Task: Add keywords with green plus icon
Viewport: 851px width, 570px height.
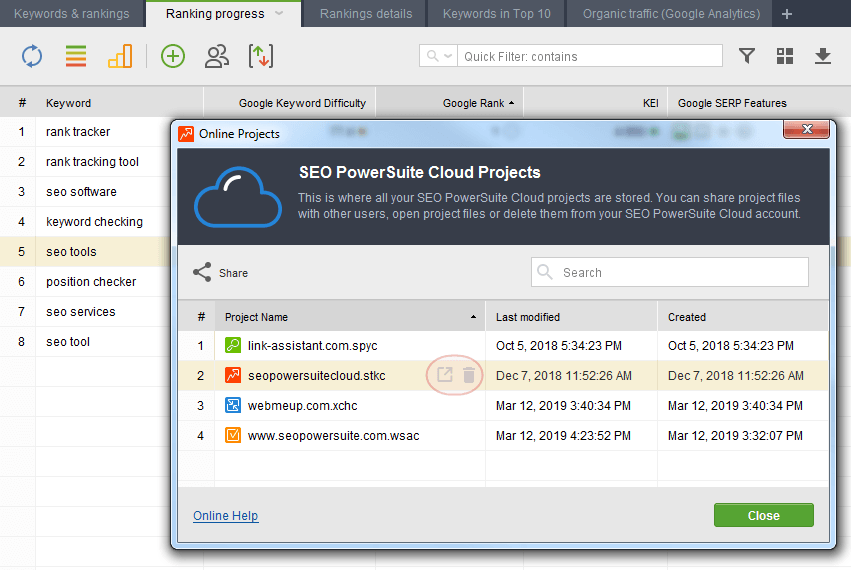Action: [173, 56]
